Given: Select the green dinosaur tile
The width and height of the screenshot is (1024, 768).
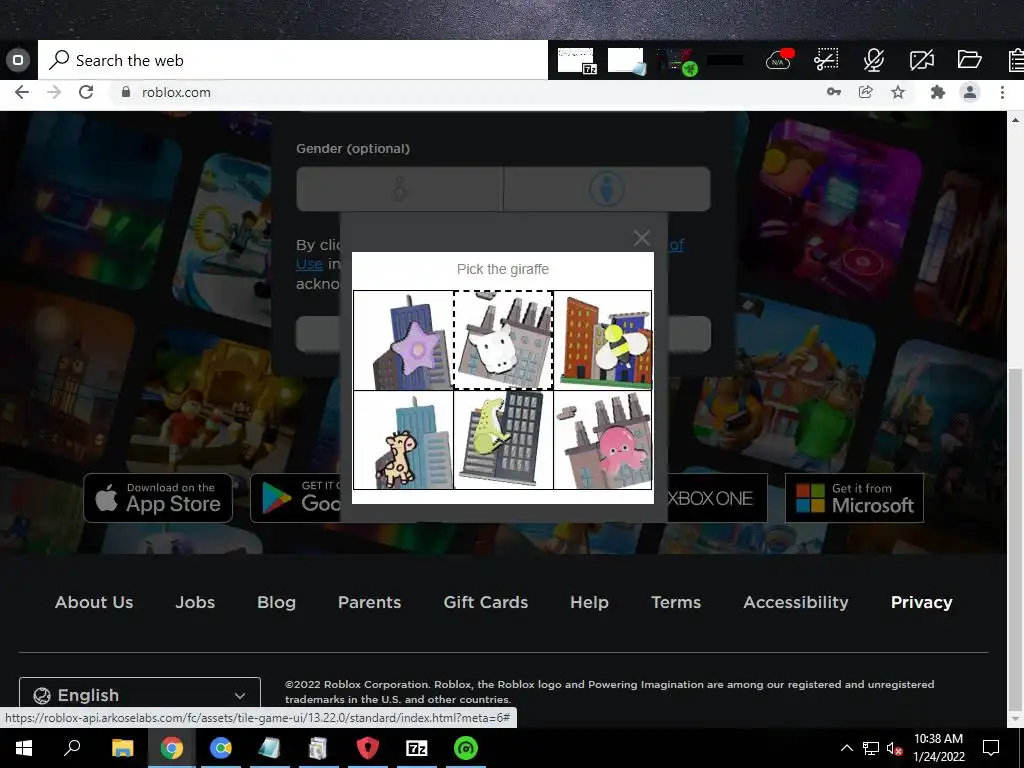Looking at the screenshot, I should (504, 440).
